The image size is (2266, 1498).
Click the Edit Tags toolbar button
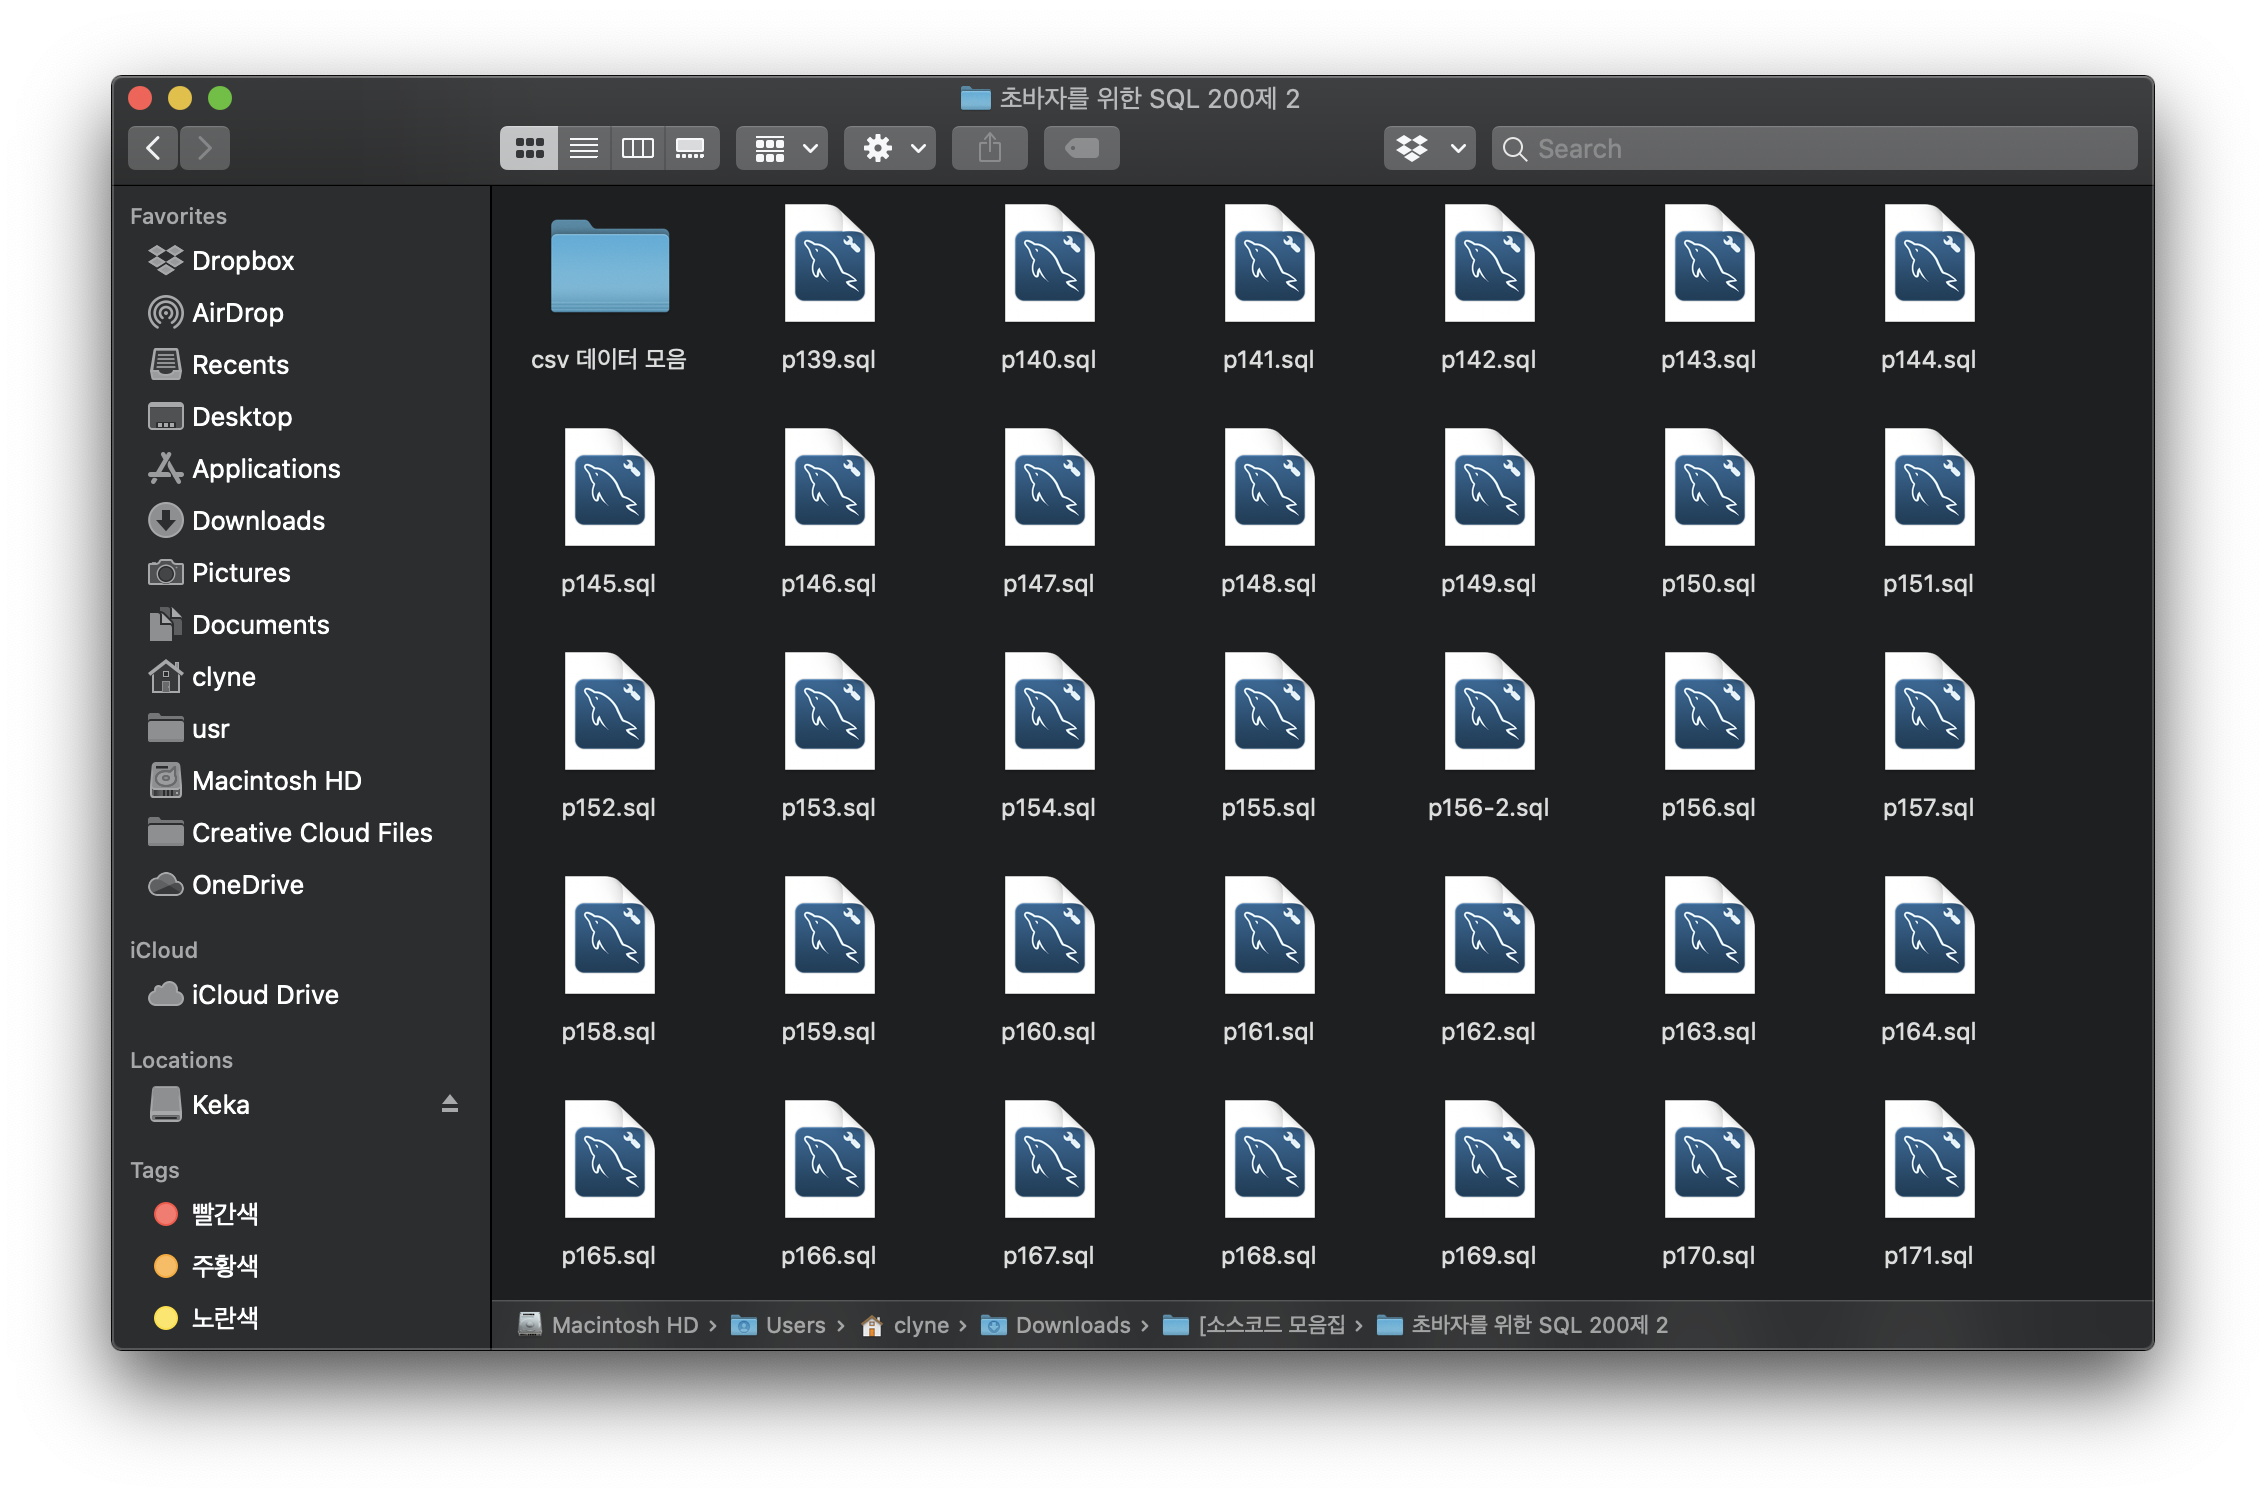[1082, 148]
